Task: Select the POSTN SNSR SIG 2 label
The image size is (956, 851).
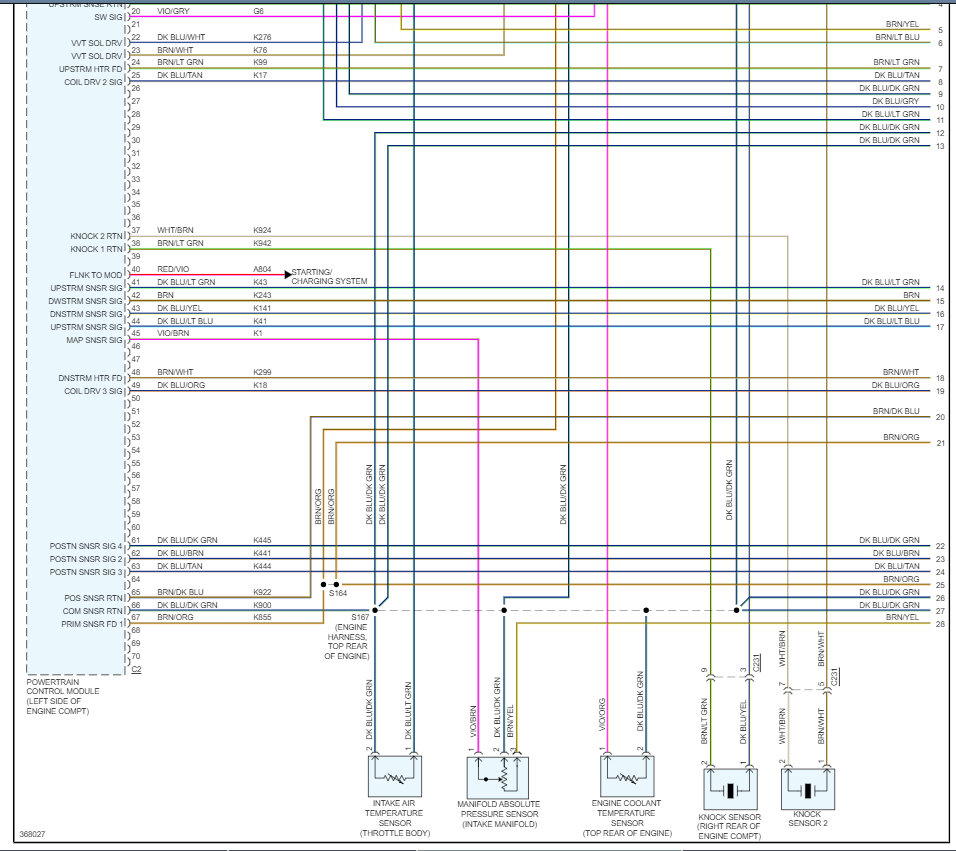Action: [x=86, y=559]
